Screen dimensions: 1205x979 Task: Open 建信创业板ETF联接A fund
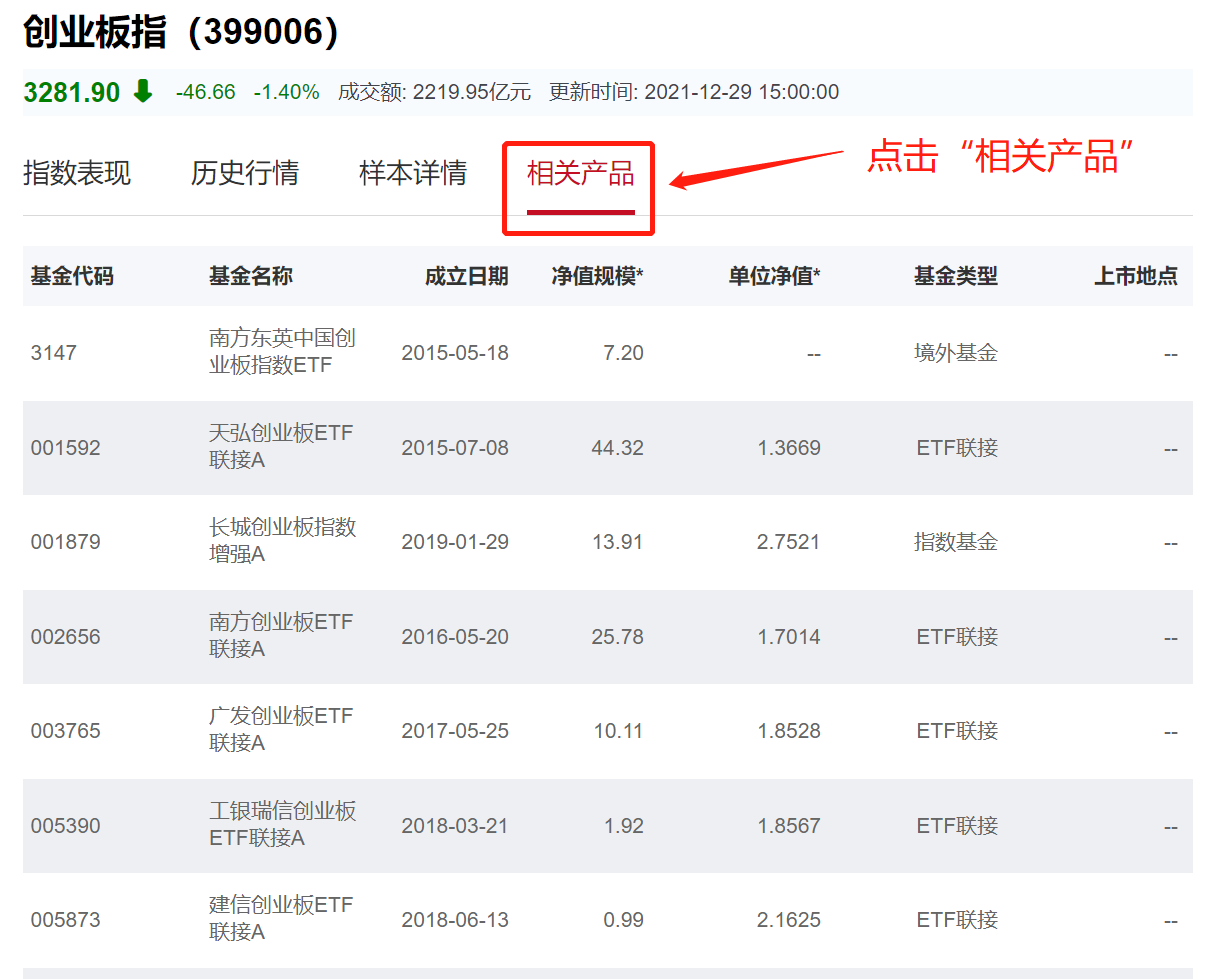pyautogui.click(x=281, y=919)
